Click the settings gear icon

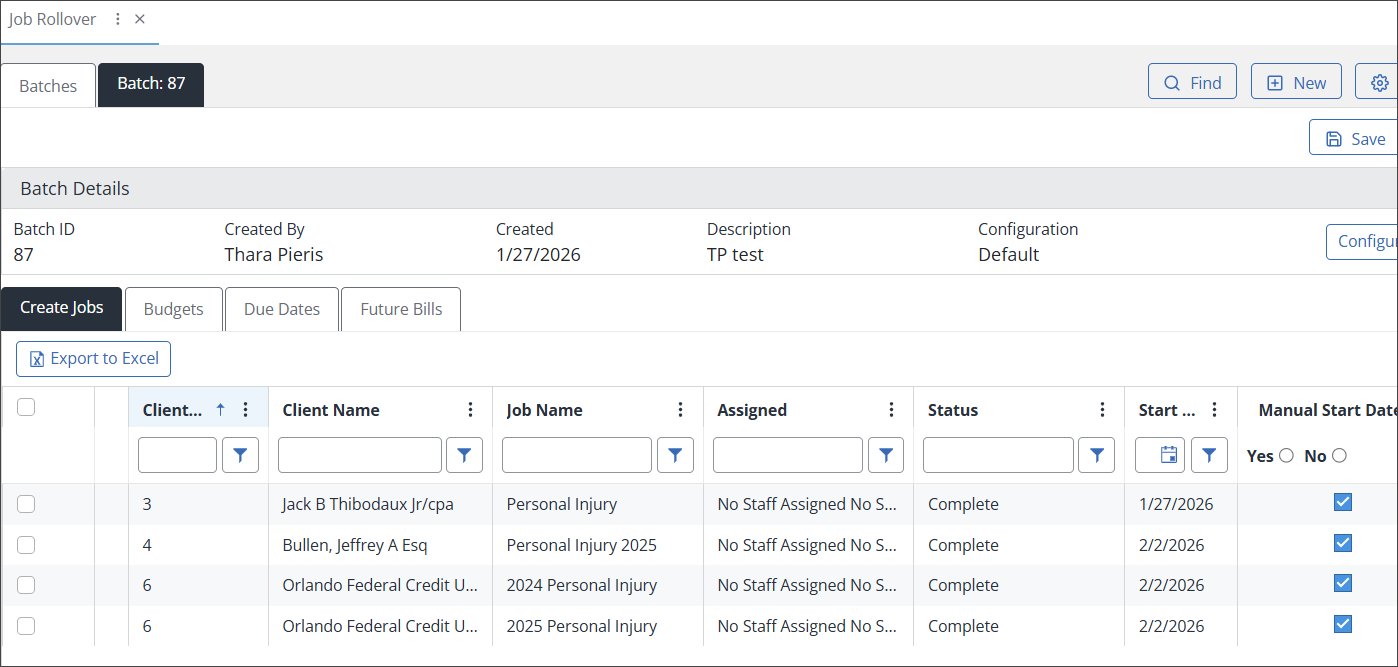(x=1379, y=83)
